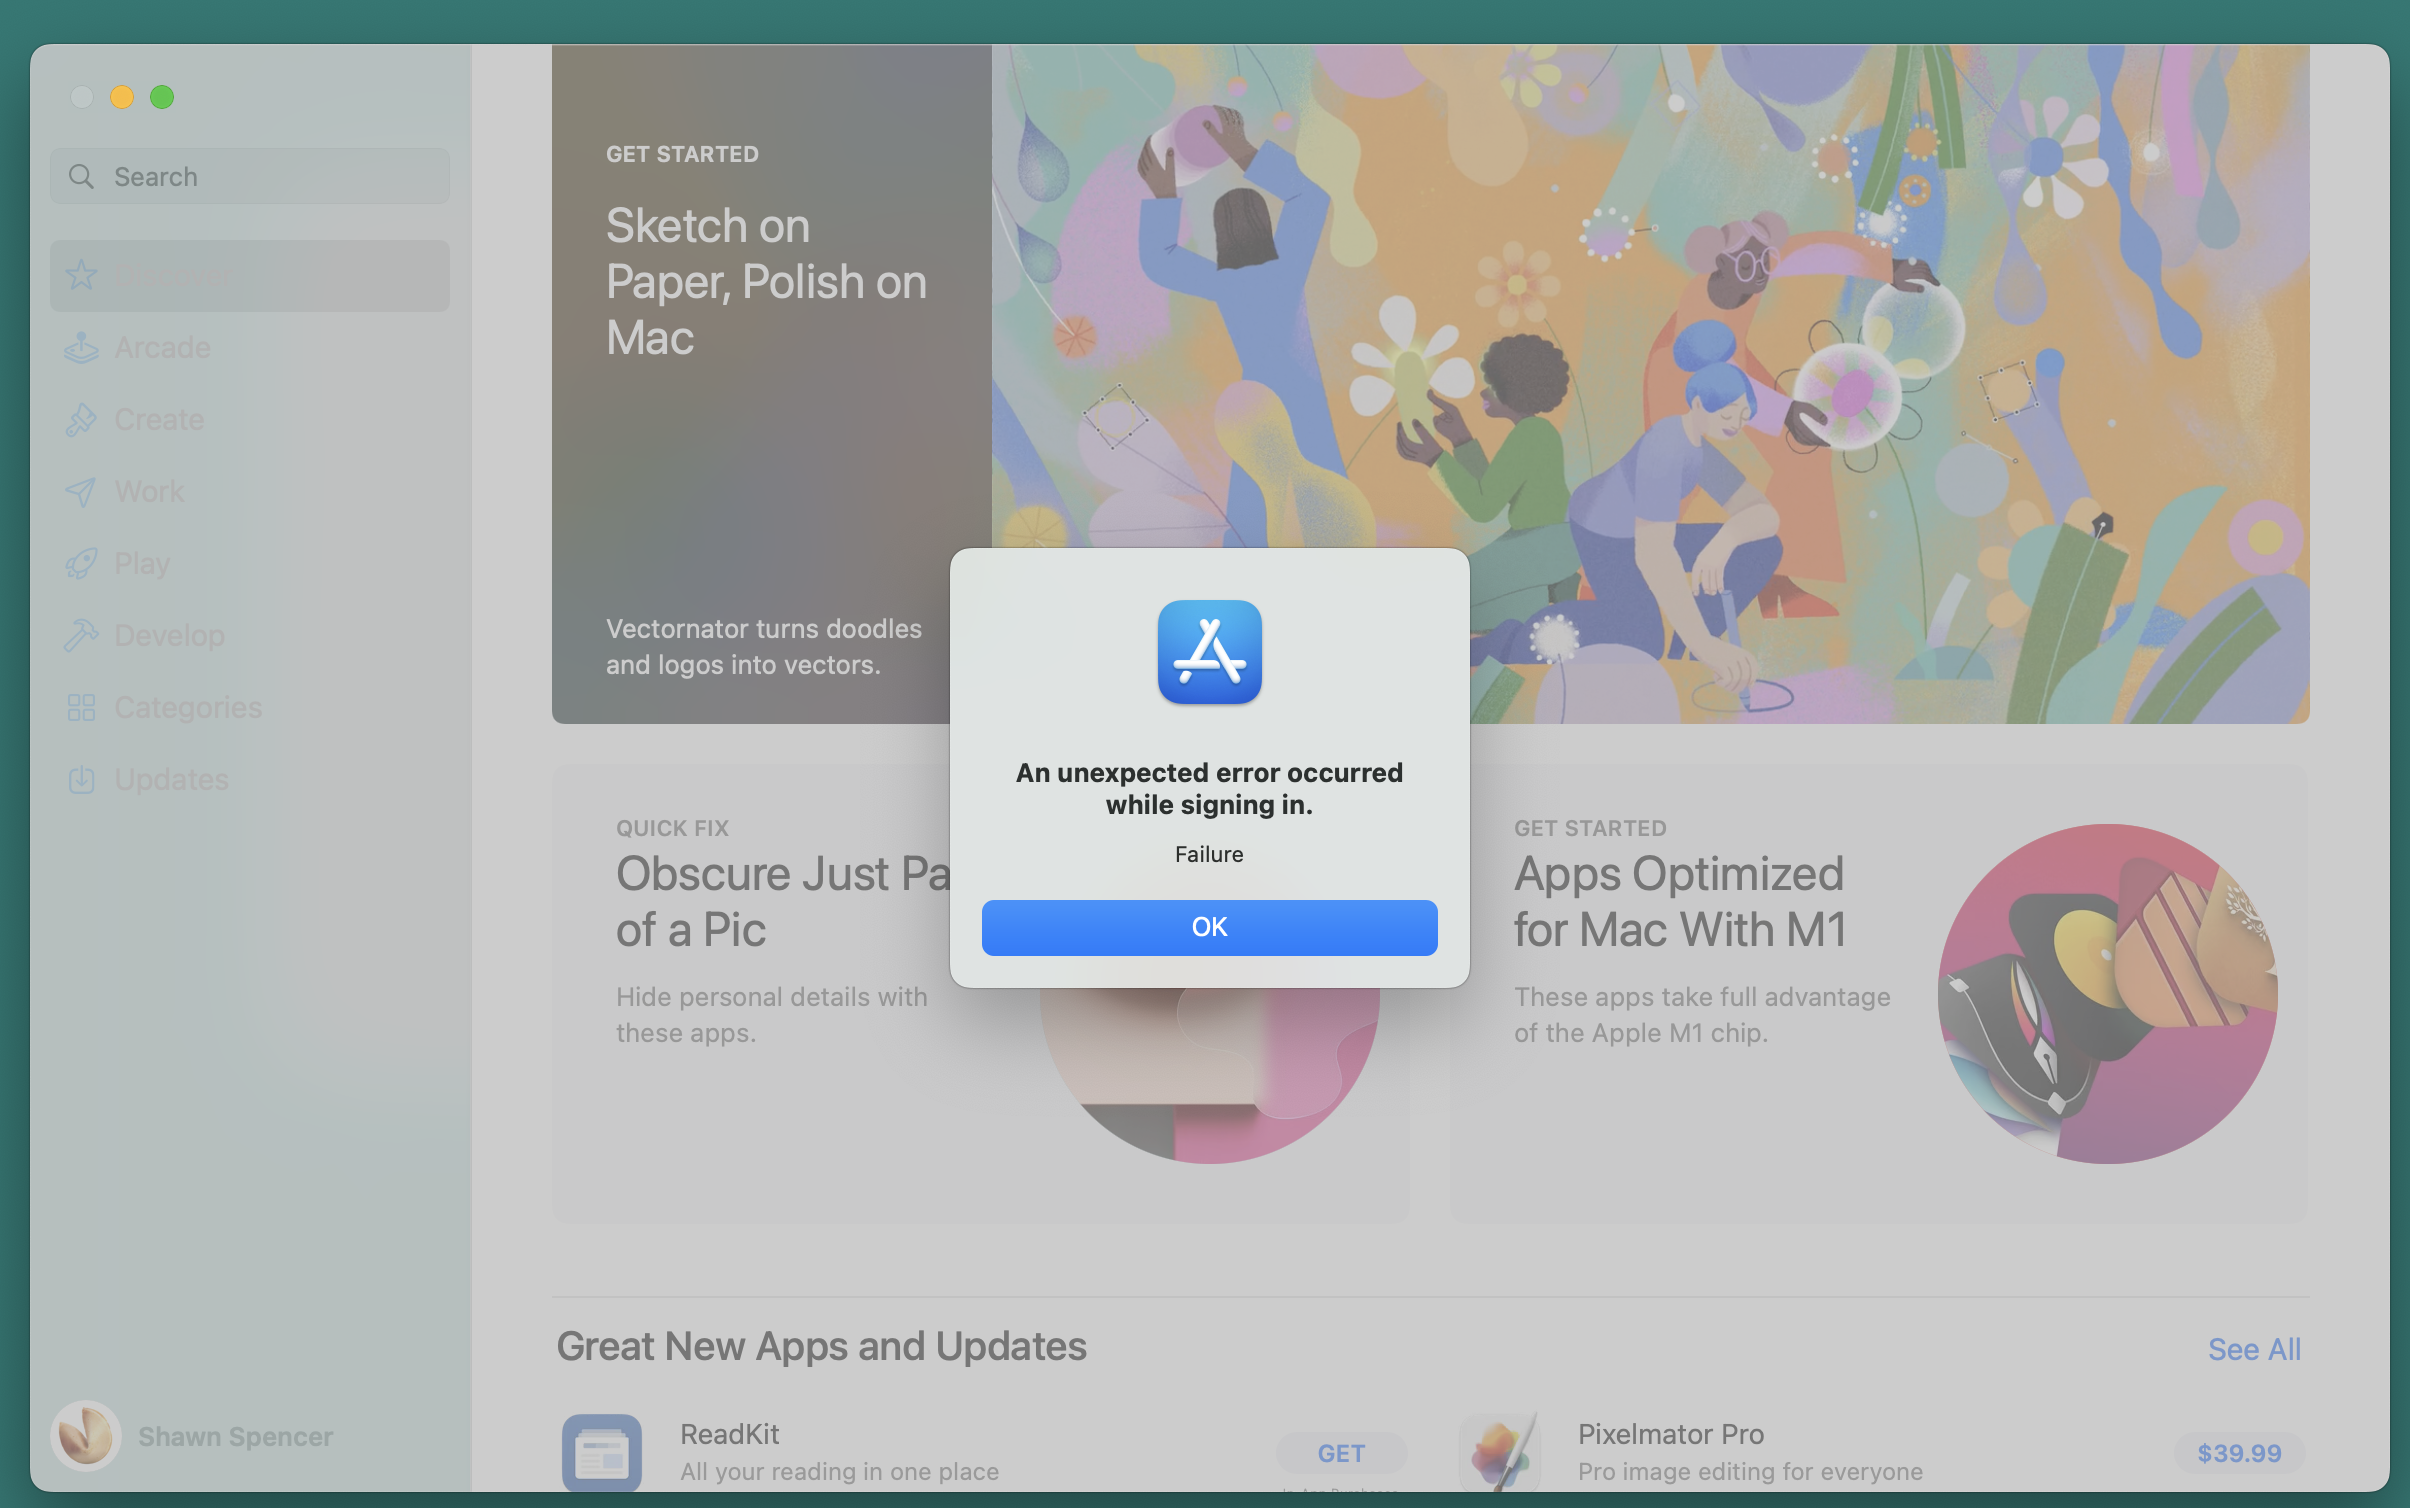
Task: Click the Search magnifier icon
Action: click(x=81, y=177)
